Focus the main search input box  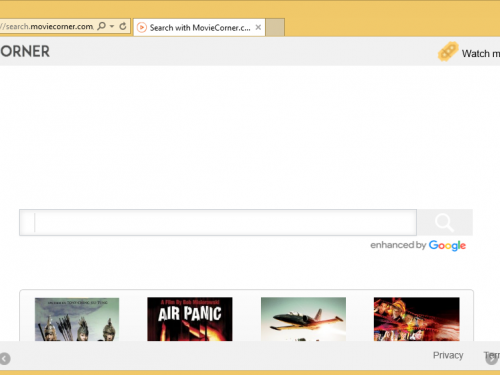point(218,222)
